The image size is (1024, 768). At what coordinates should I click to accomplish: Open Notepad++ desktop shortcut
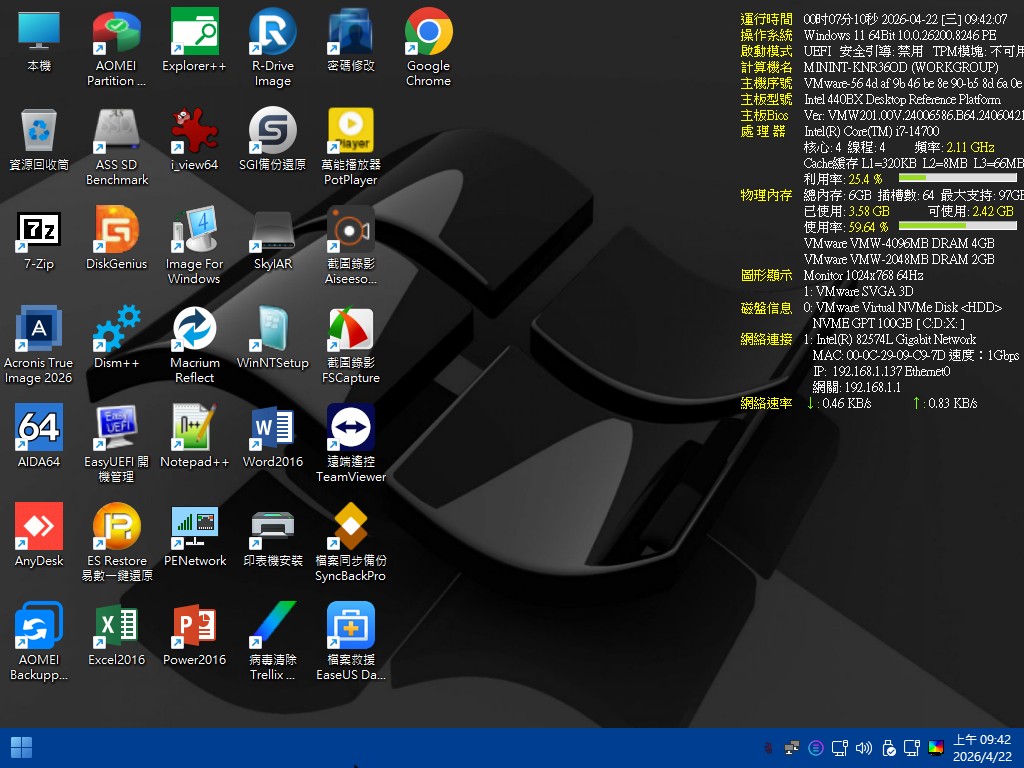[x=195, y=428]
